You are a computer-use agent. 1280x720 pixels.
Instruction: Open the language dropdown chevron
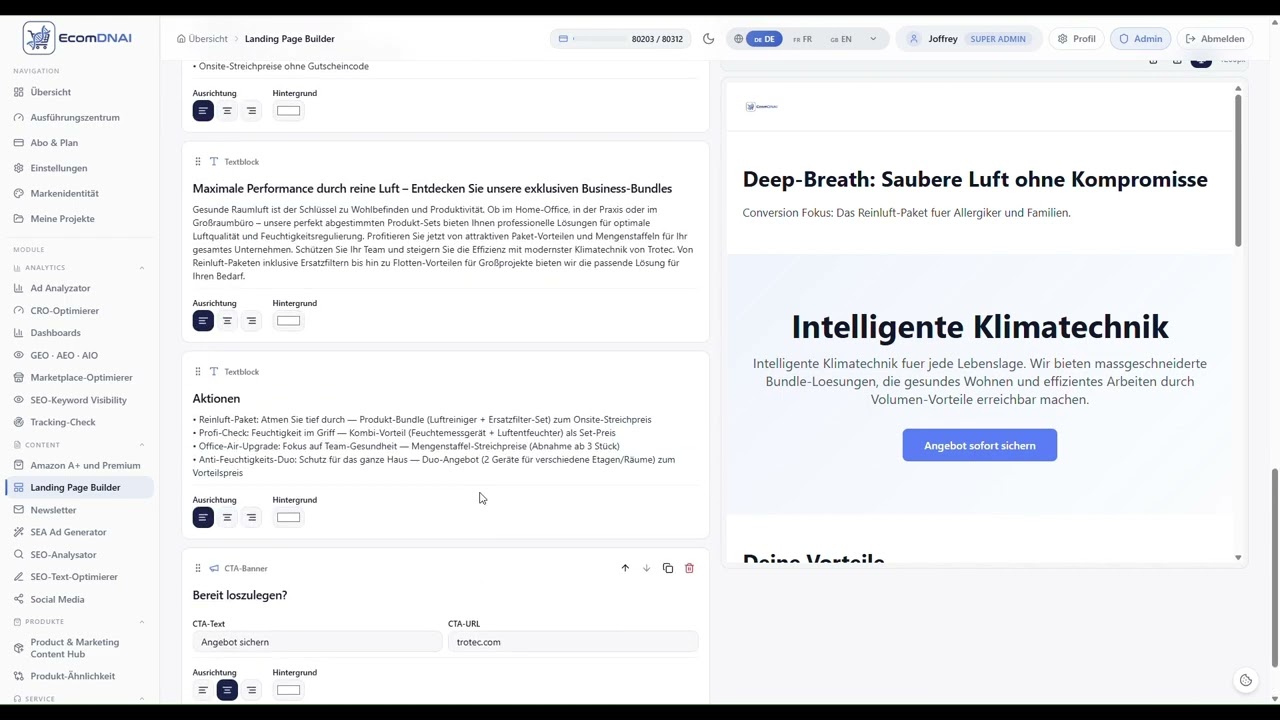tap(873, 39)
